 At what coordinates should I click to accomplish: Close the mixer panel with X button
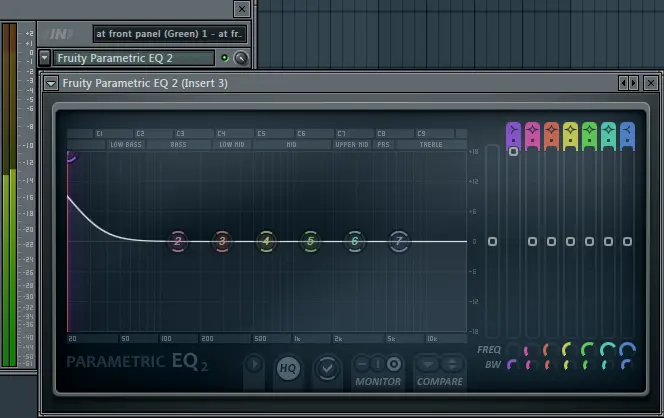(242, 9)
